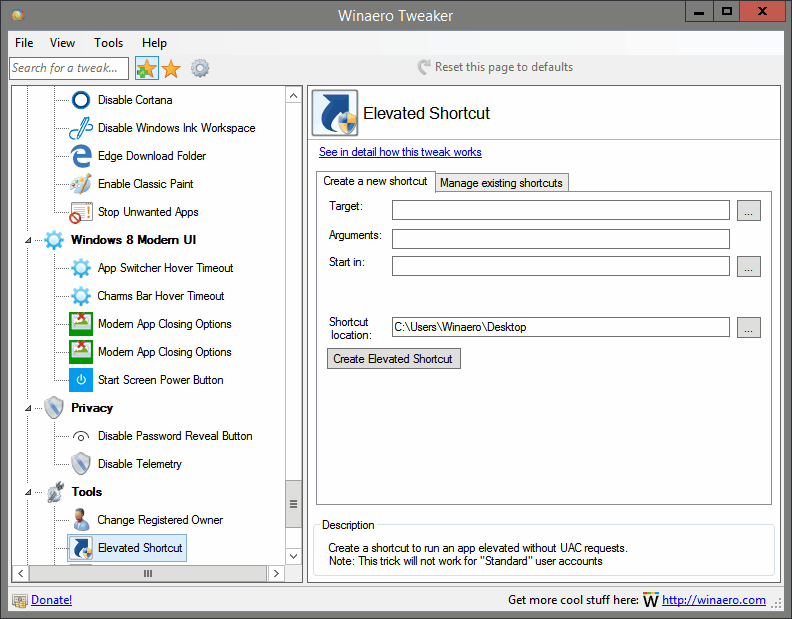Open the File menu

point(24,43)
